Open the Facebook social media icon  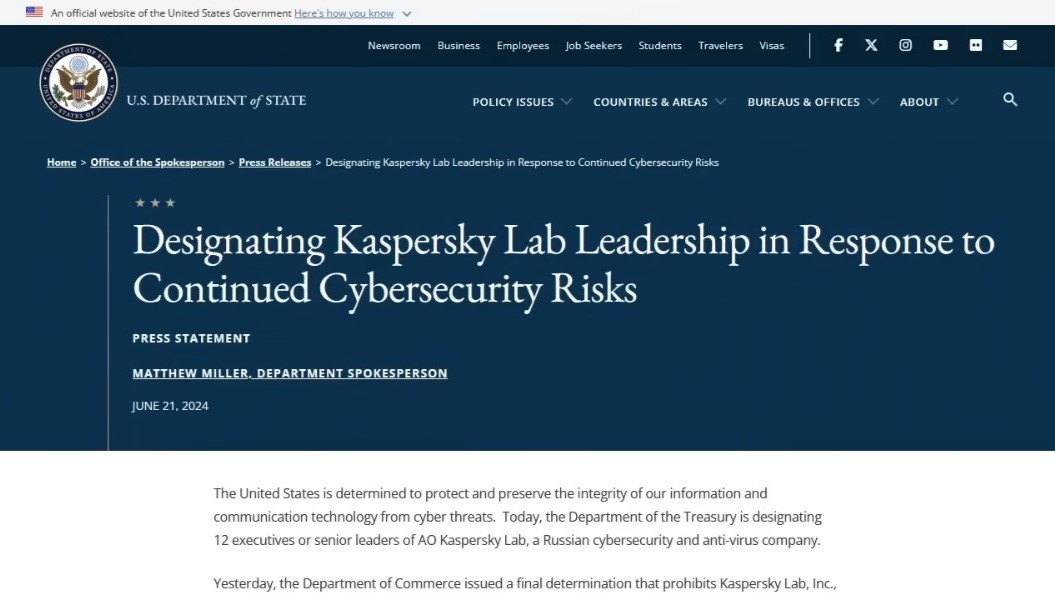[838, 45]
